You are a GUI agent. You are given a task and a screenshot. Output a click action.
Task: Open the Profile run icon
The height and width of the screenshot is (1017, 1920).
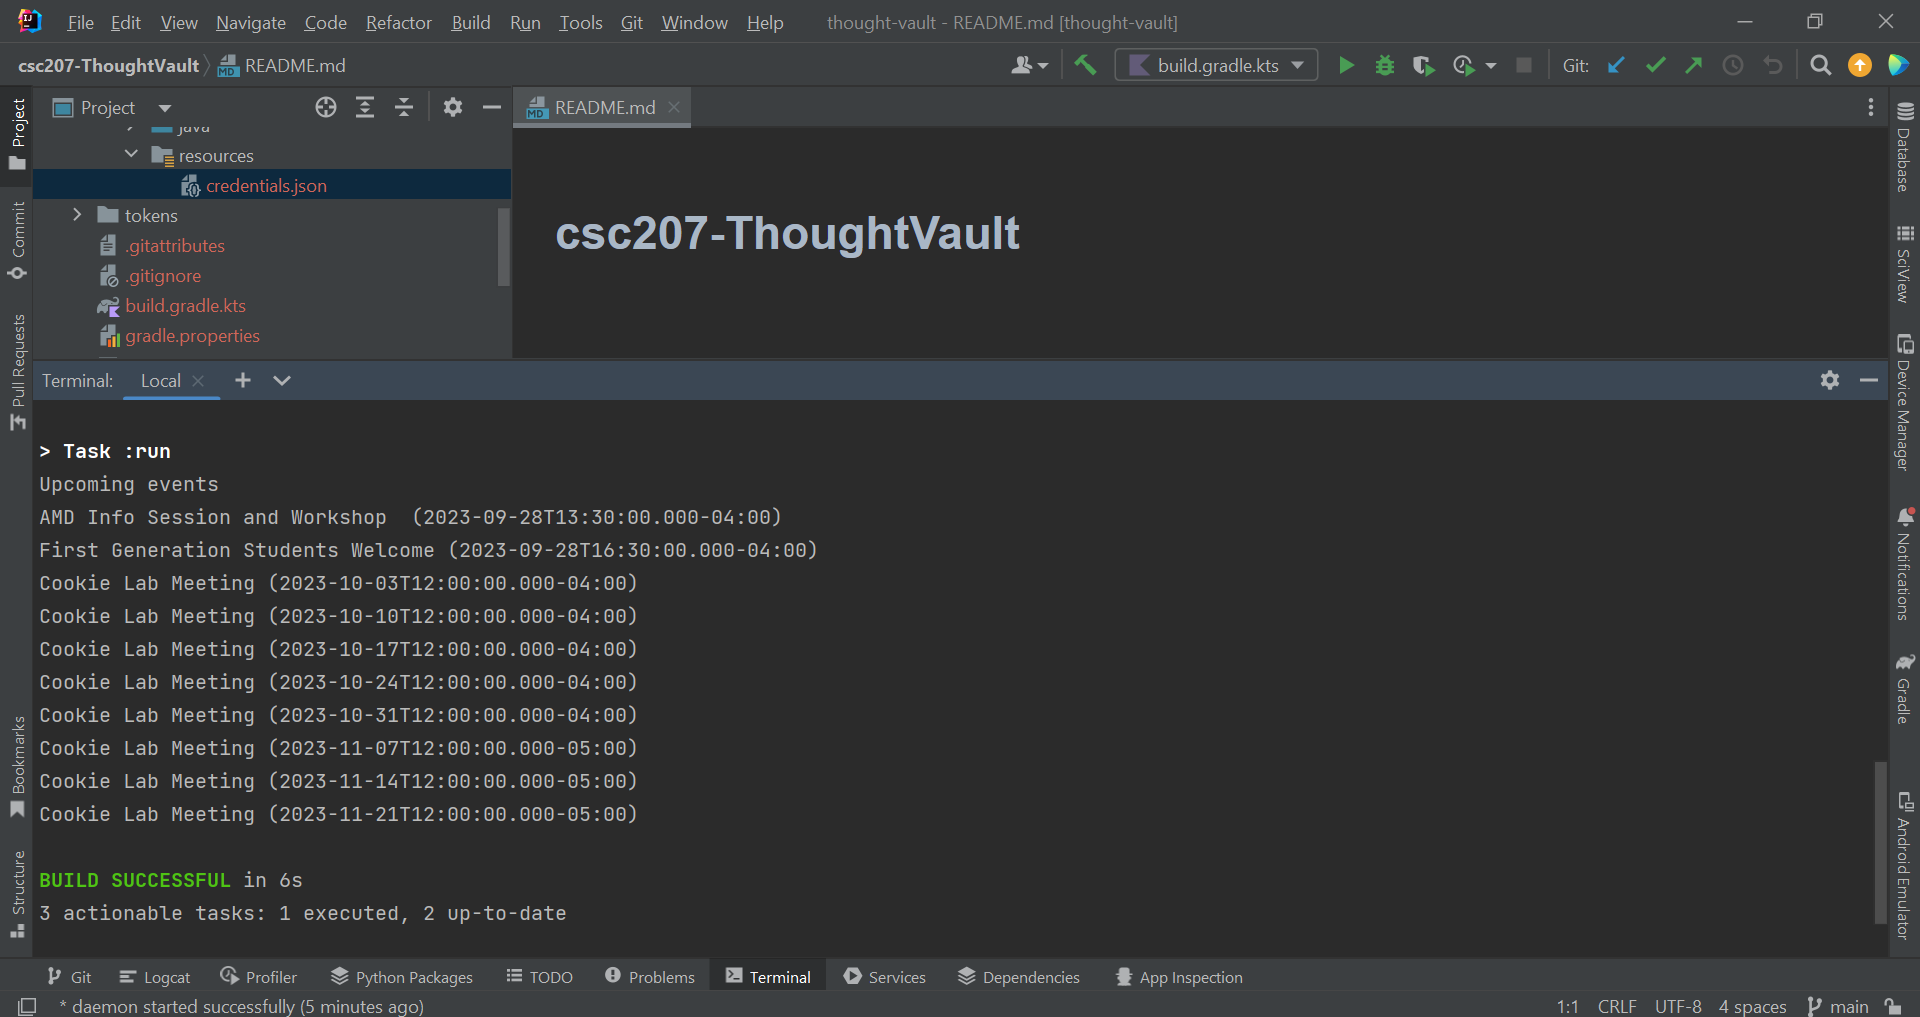(1464, 65)
